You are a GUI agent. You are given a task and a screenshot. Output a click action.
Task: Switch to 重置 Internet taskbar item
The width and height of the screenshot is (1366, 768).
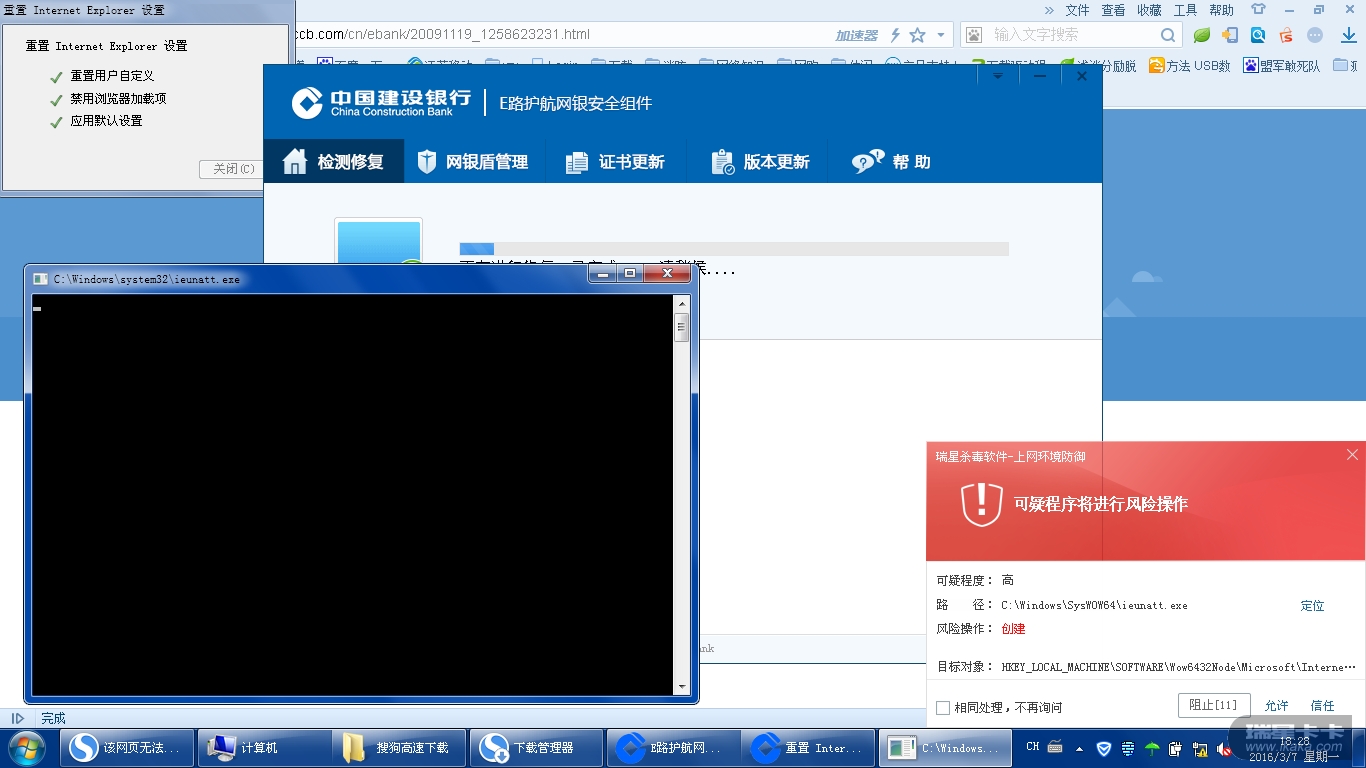(x=809, y=748)
